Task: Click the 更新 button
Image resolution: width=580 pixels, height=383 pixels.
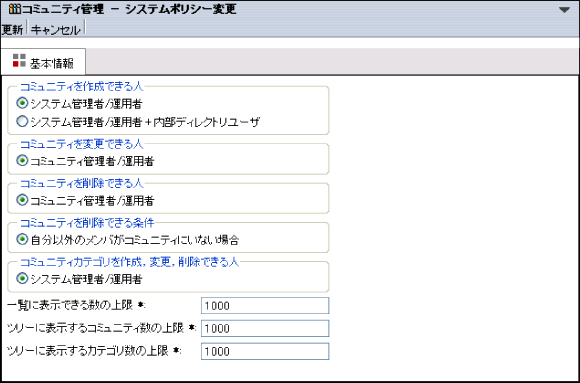Action: [x=13, y=30]
